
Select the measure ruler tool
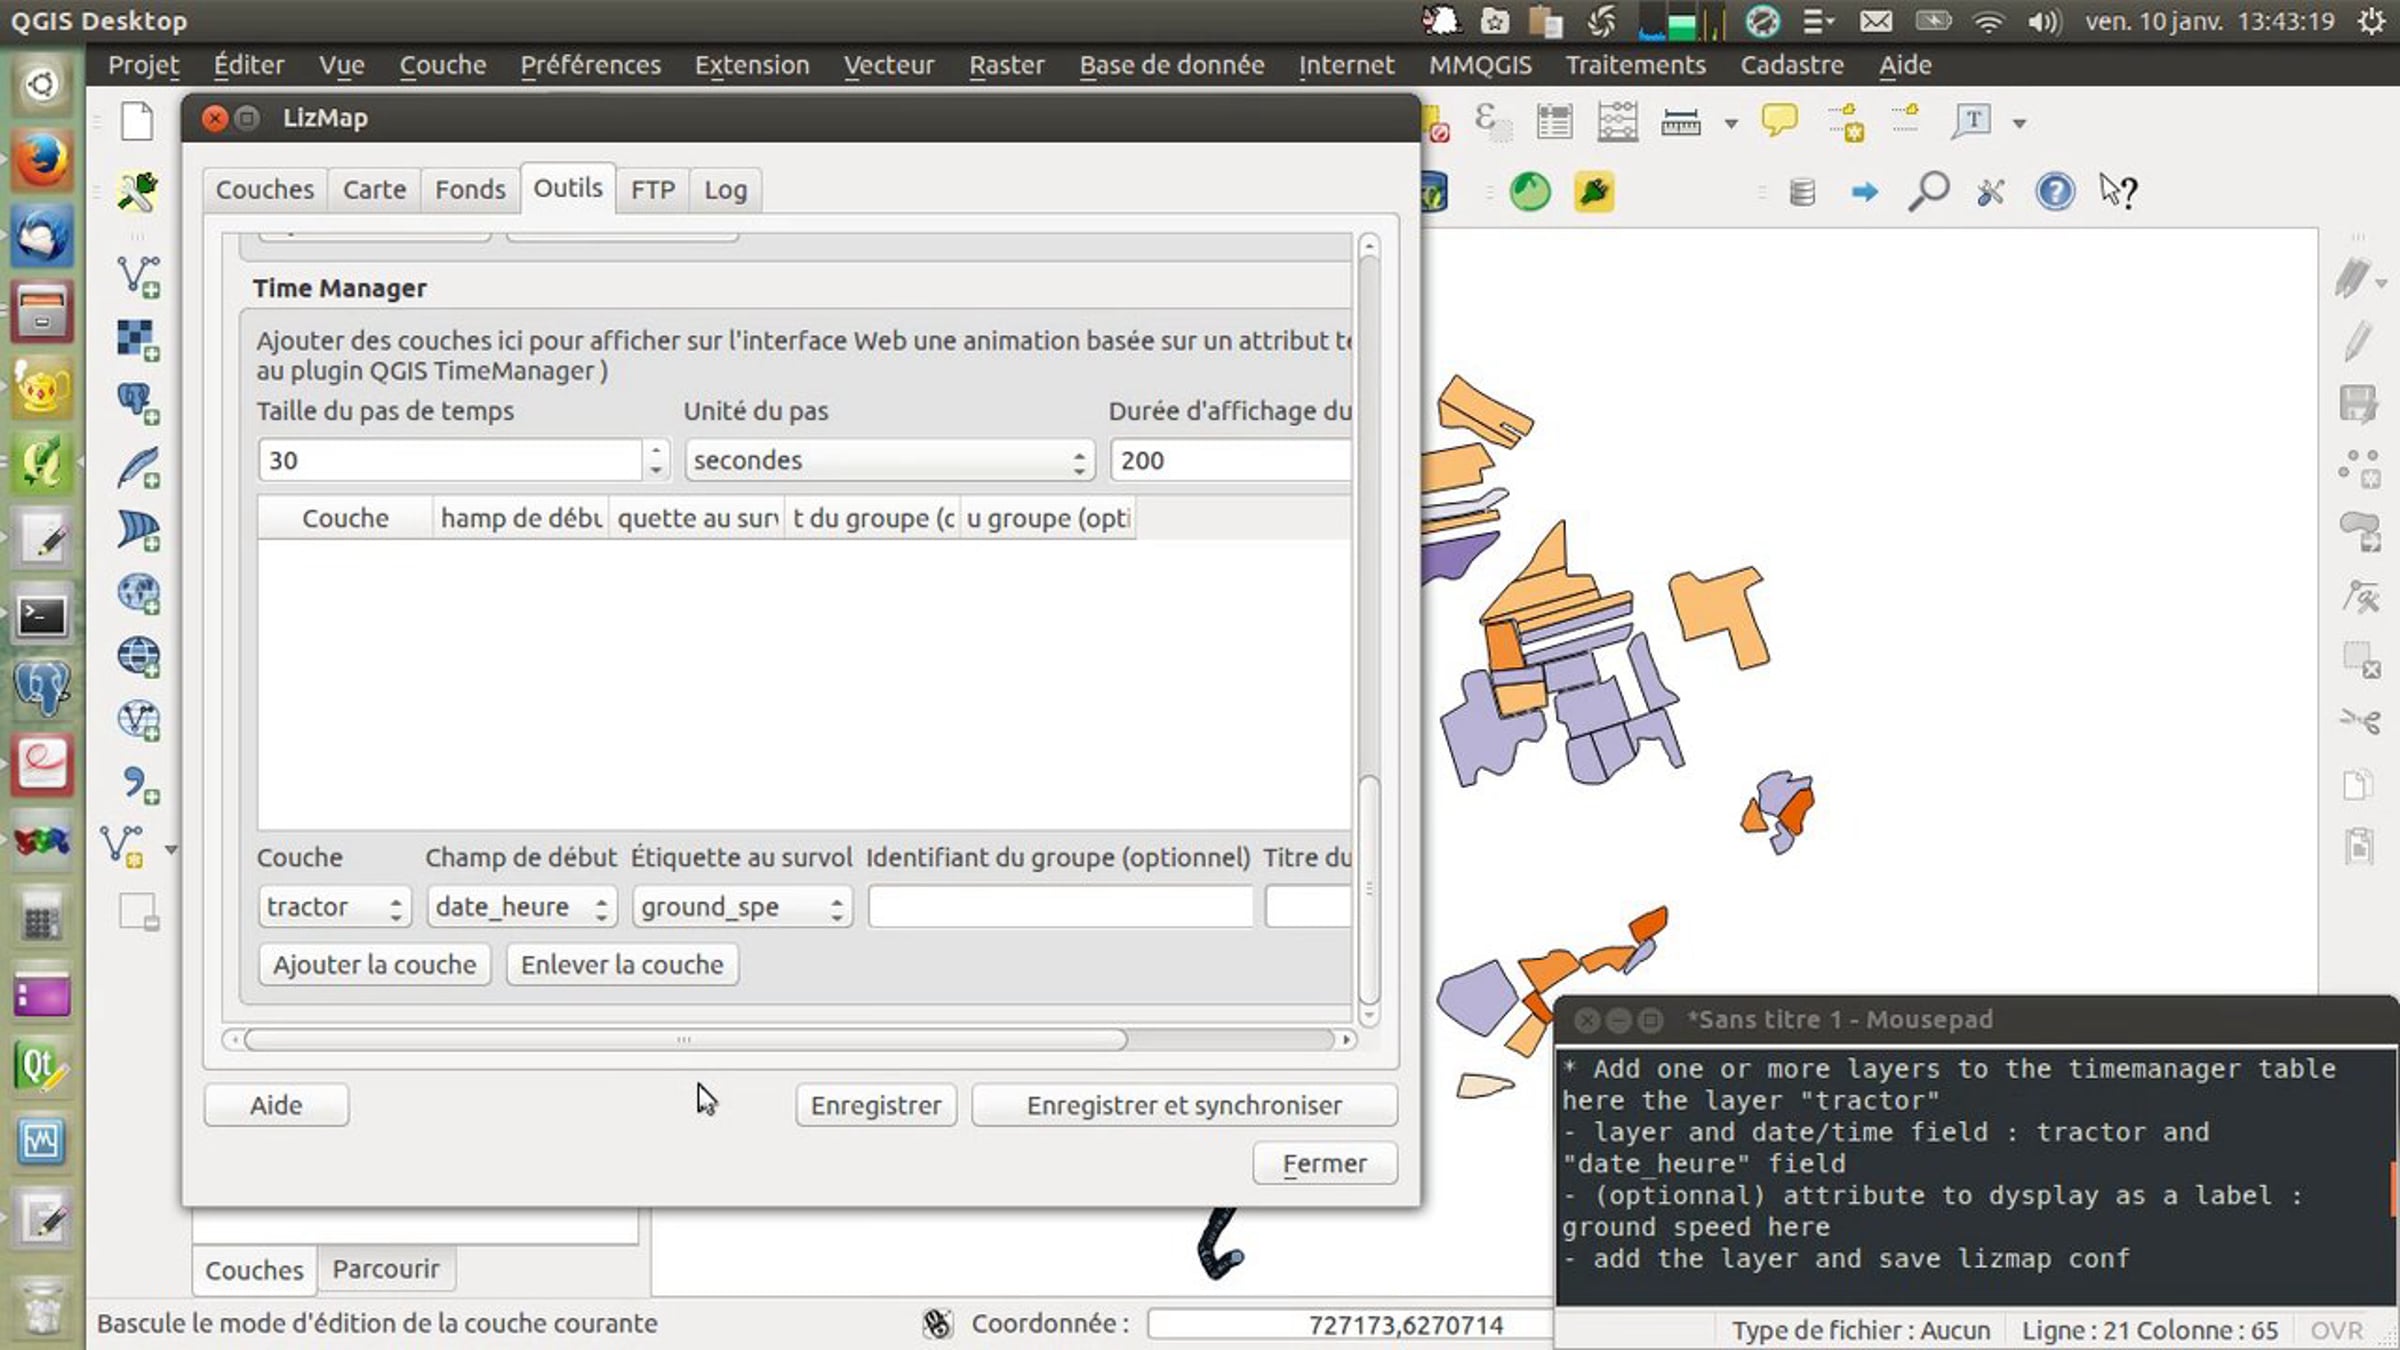1680,123
